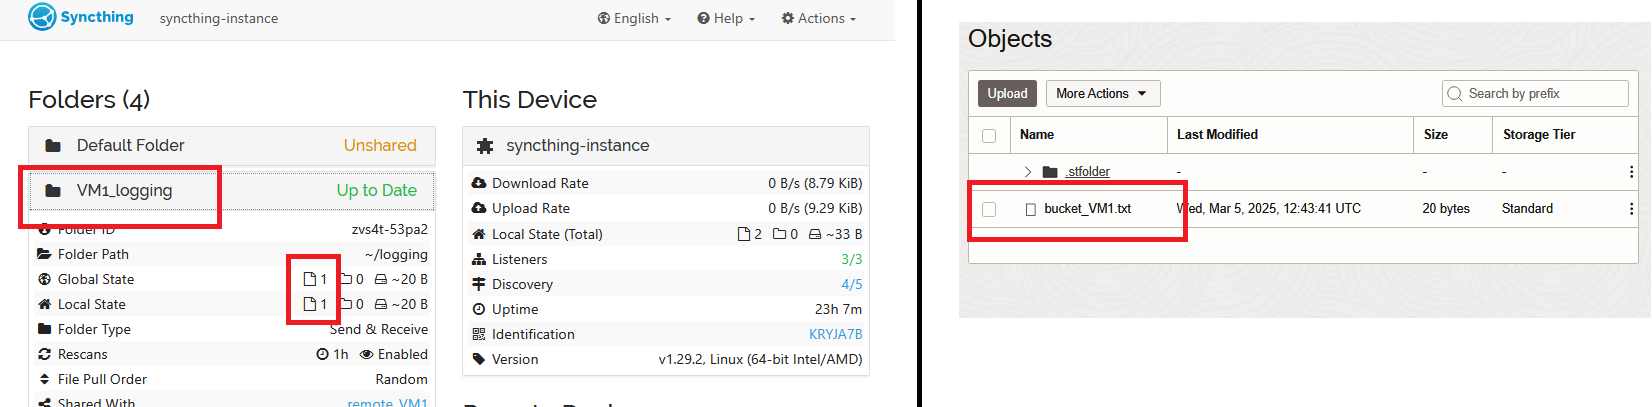This screenshot has height=407, width=1652.
Task: Click the 3/3 listeners link
Action: [x=851, y=259]
